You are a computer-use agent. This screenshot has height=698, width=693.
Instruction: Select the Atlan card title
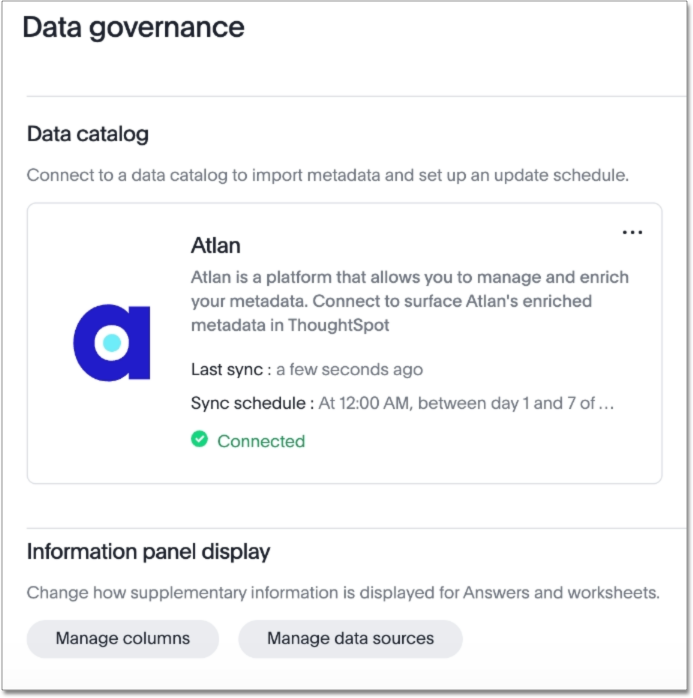215,245
